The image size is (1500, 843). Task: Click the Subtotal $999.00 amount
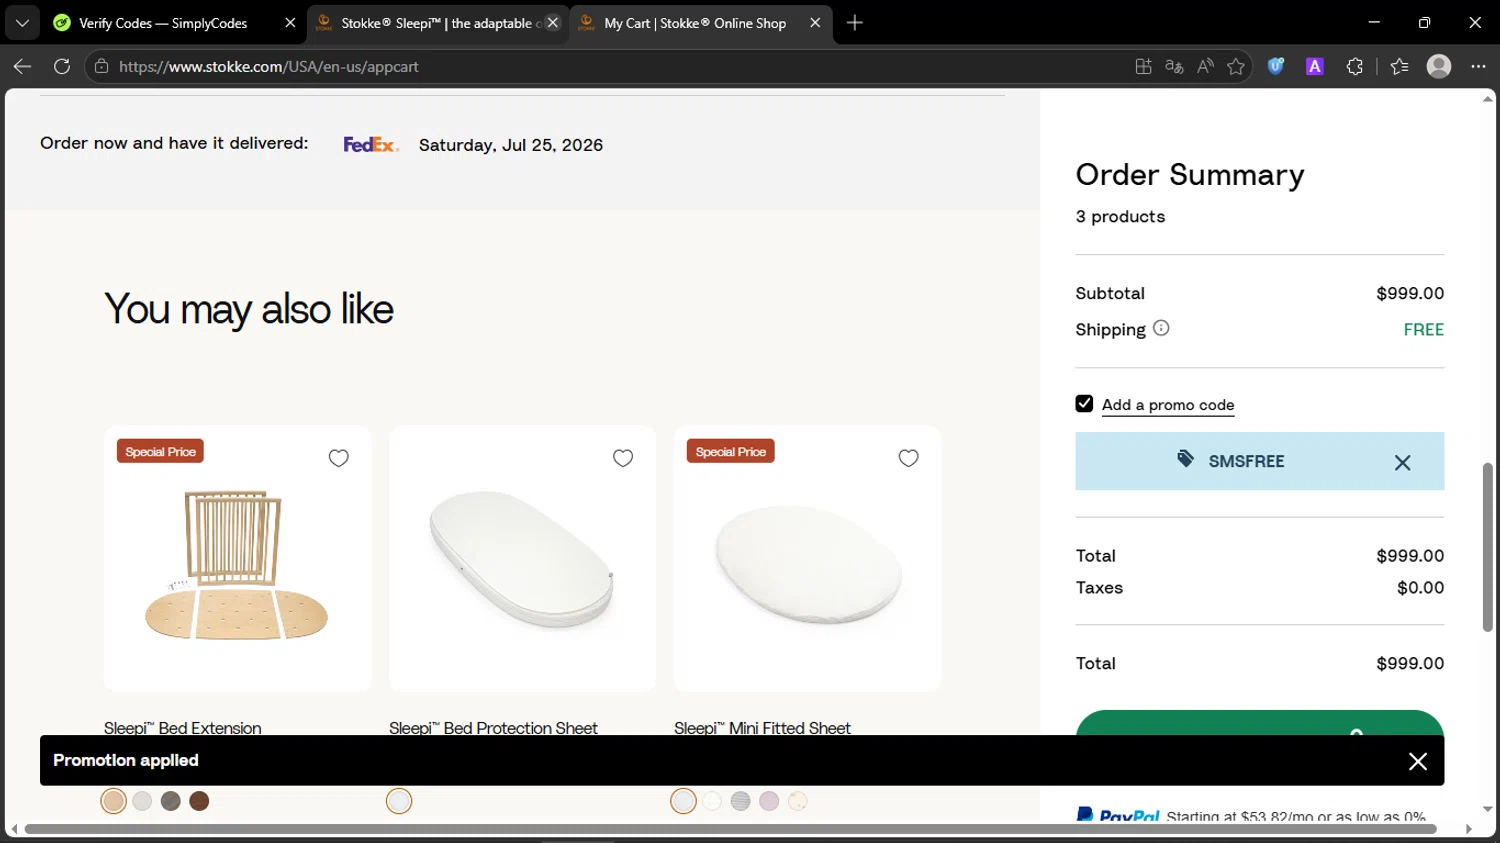click(1410, 293)
